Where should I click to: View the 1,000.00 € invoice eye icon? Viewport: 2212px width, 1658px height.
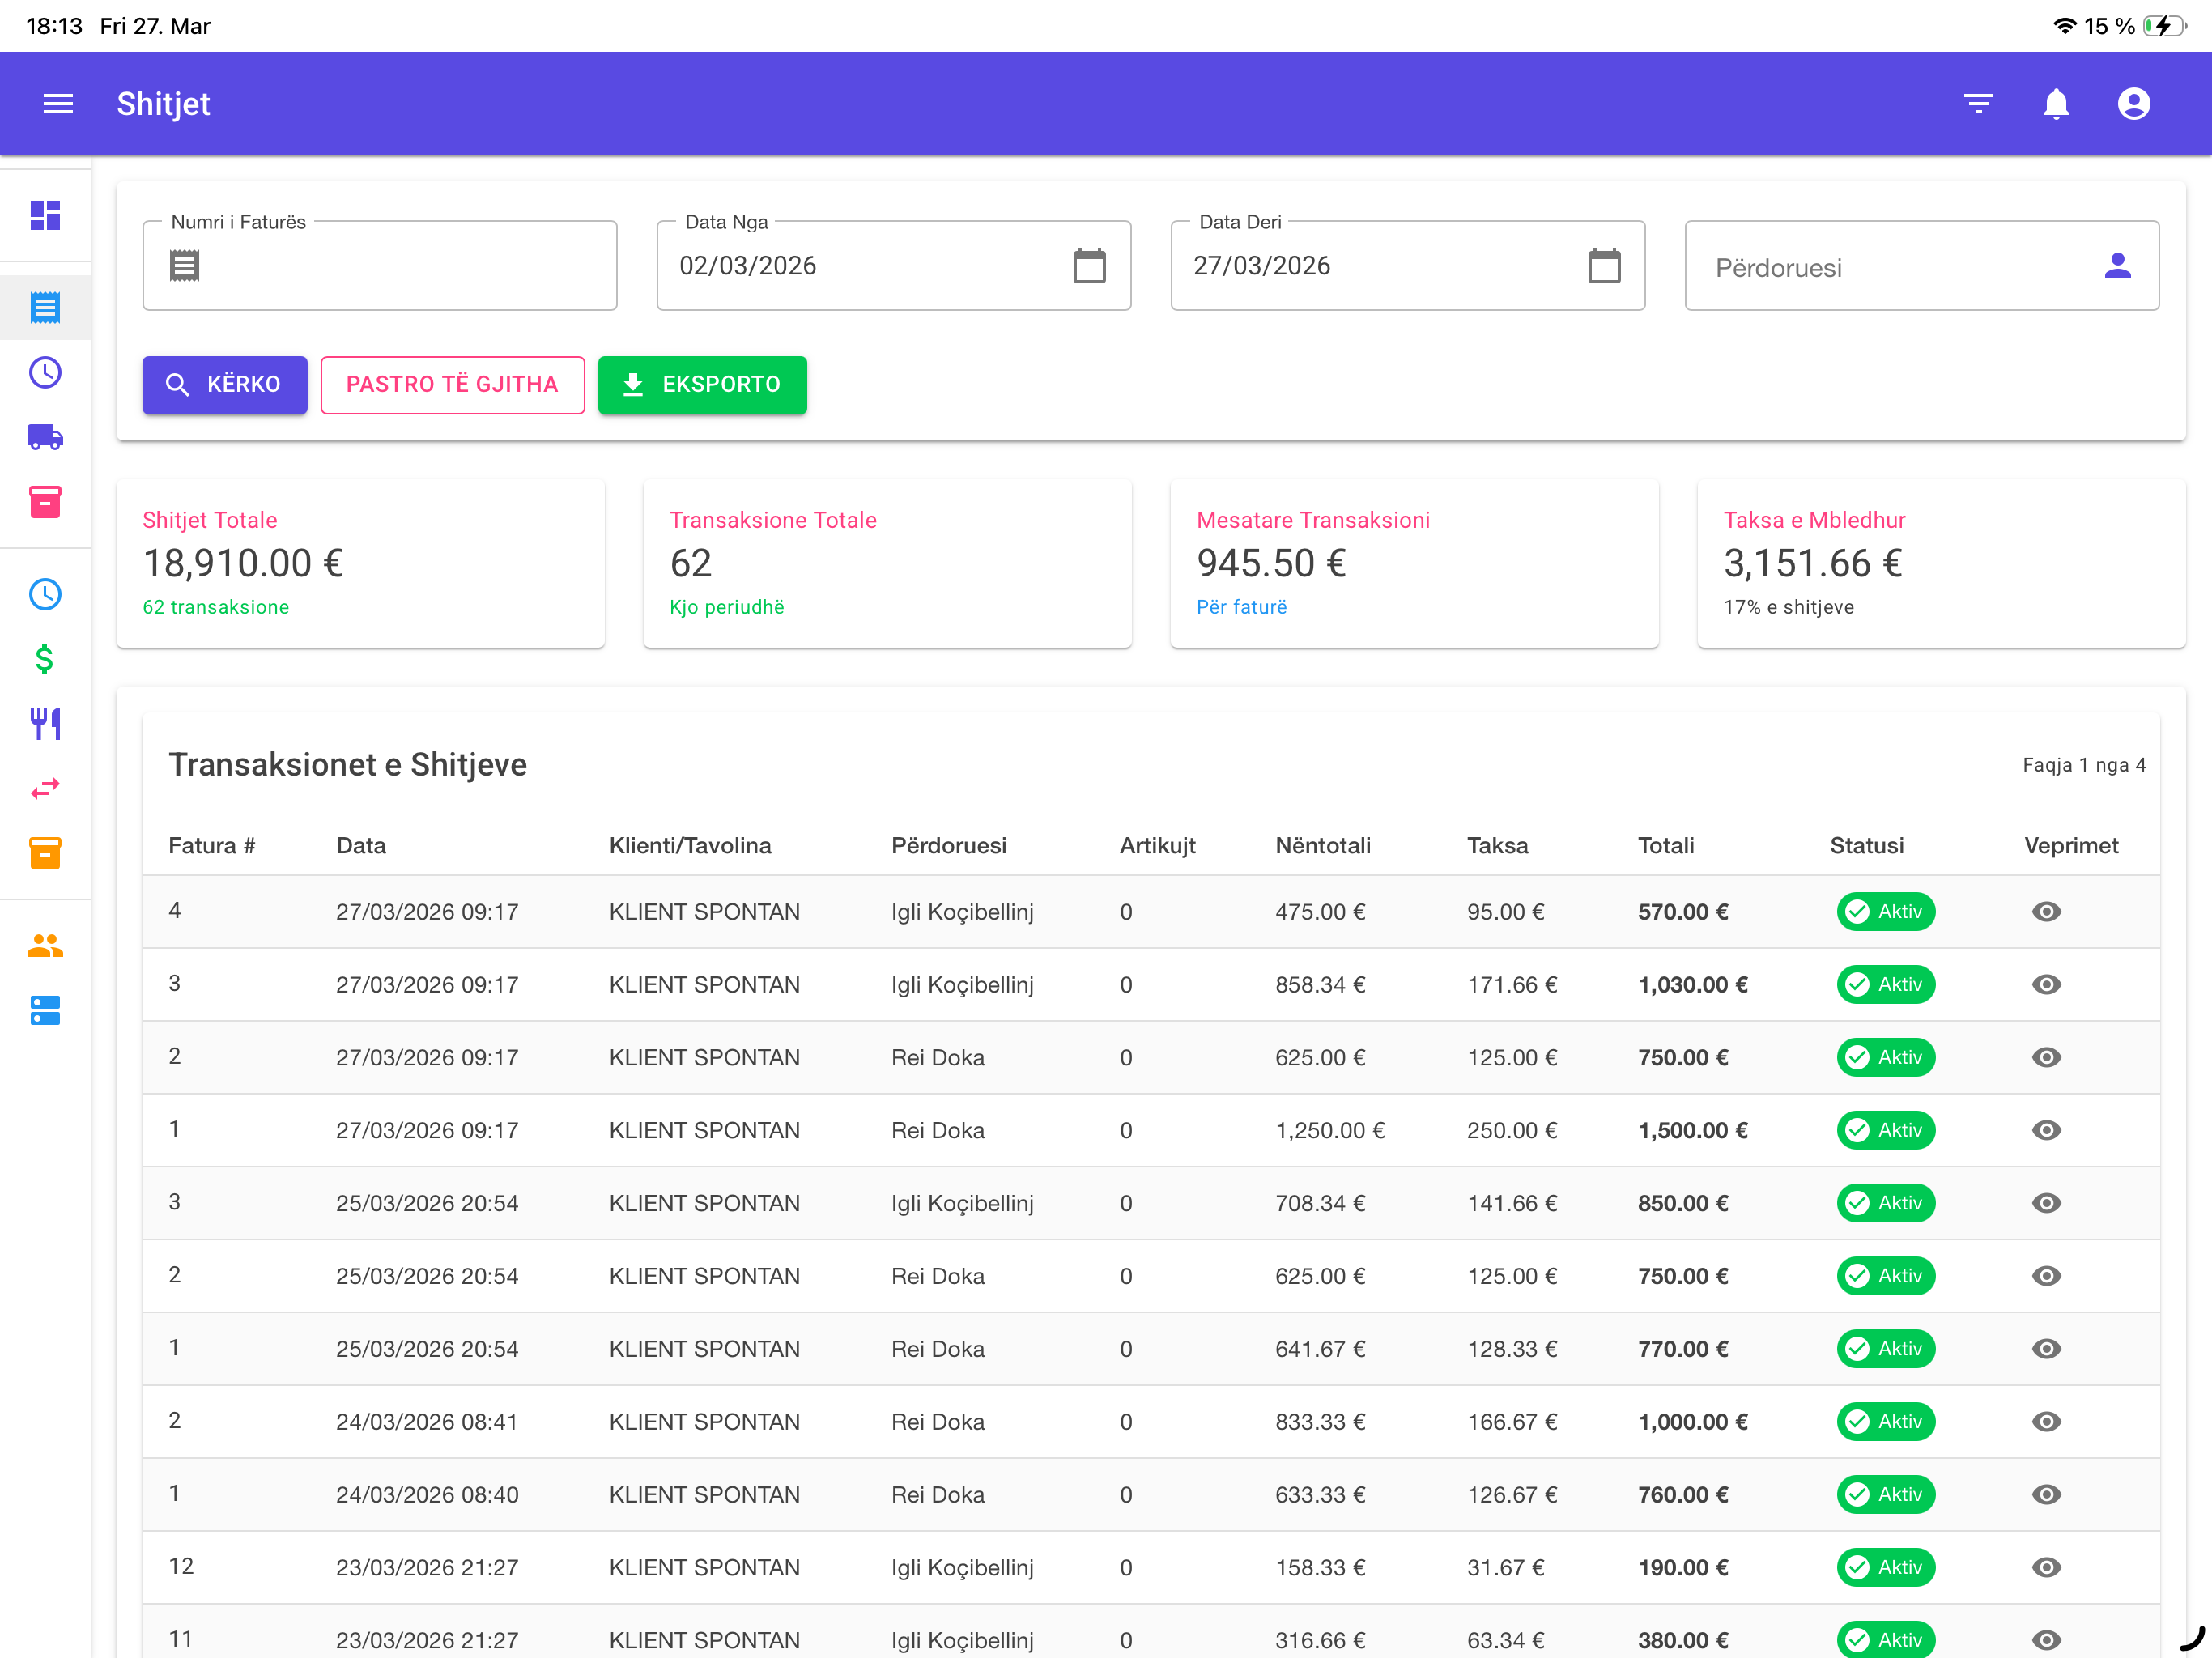pos(2046,1422)
